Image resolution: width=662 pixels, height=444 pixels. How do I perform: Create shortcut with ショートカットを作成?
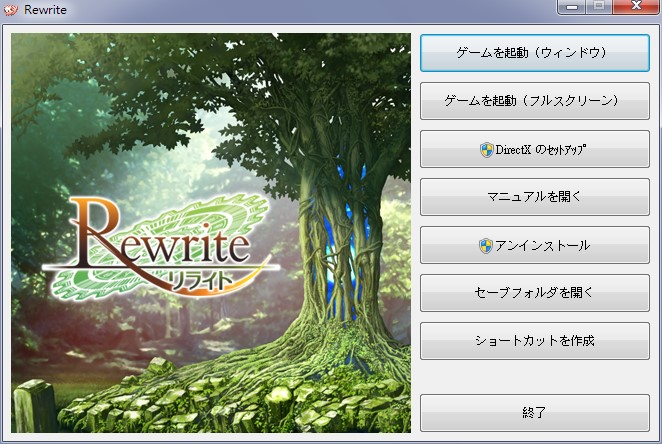pos(534,341)
